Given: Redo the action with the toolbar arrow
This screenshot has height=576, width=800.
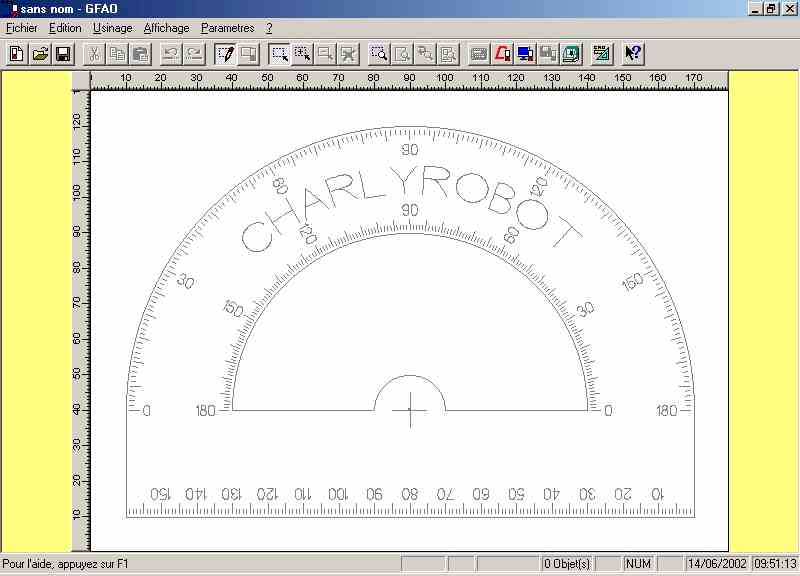Looking at the screenshot, I should click(x=194, y=54).
